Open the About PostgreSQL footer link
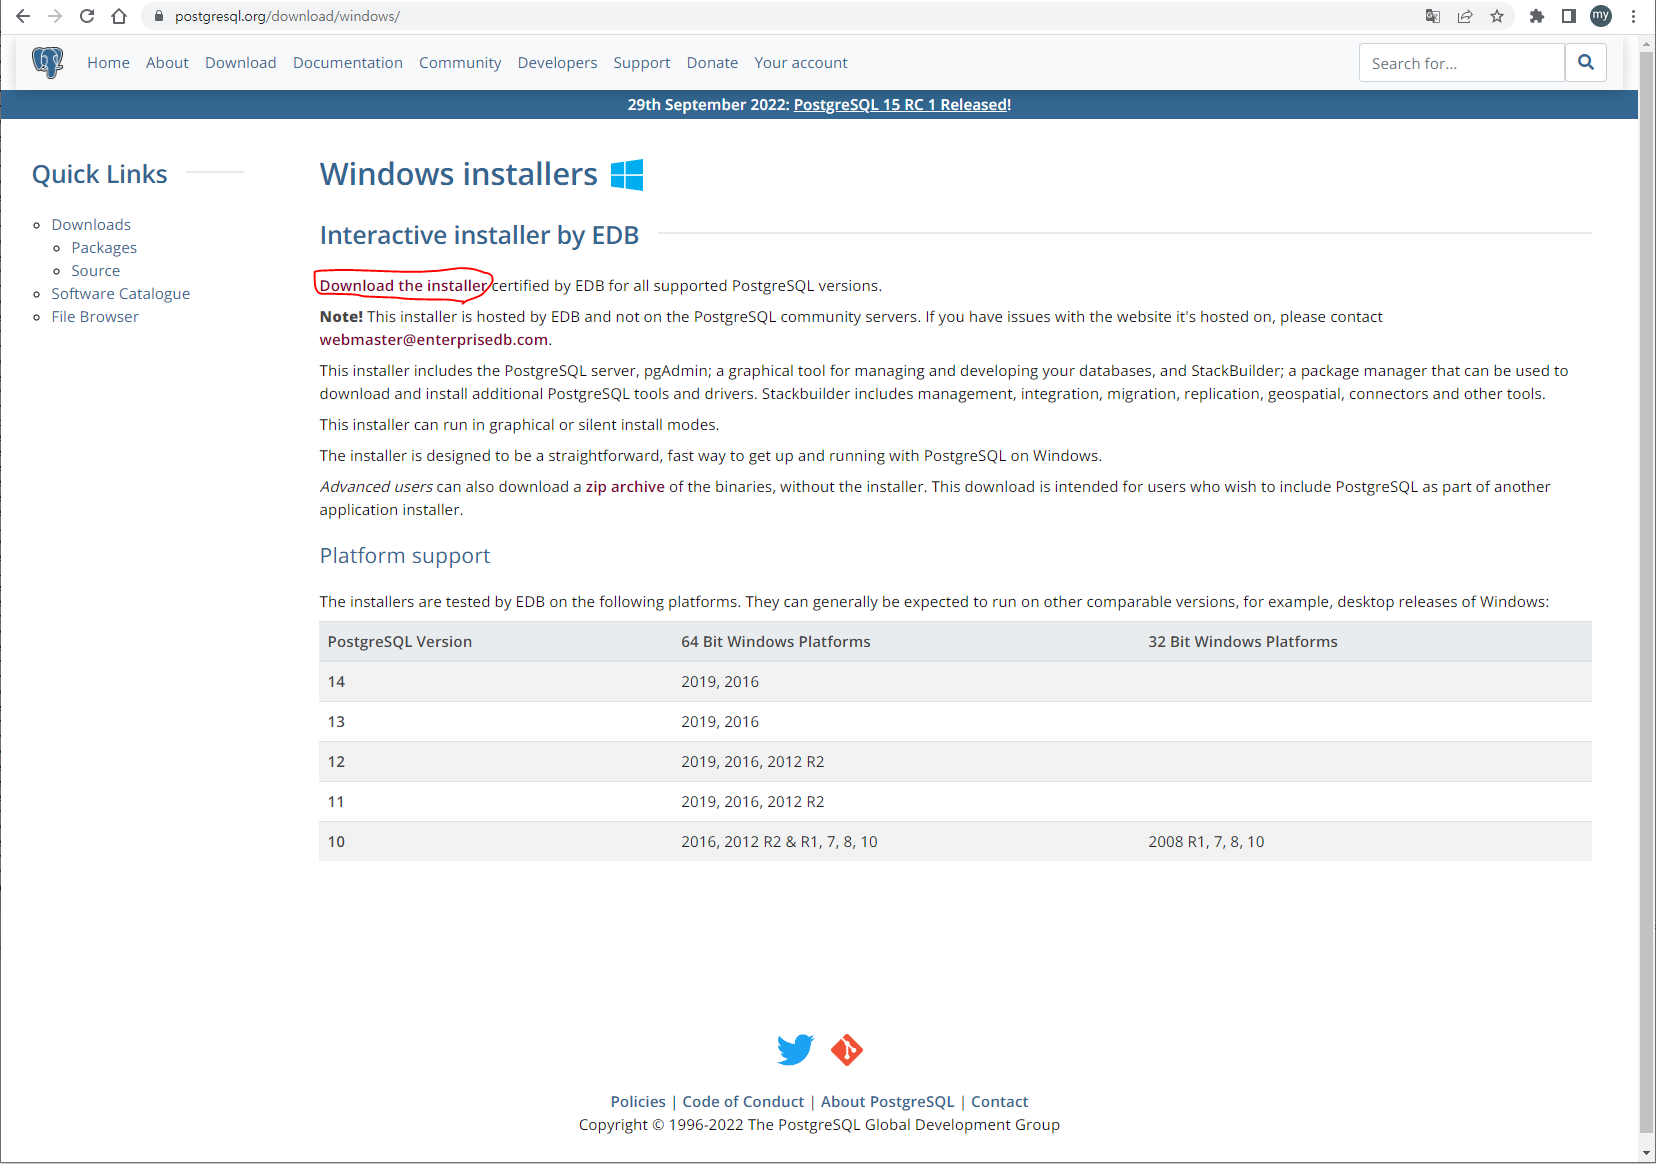The height and width of the screenshot is (1164, 1656). coord(888,1102)
